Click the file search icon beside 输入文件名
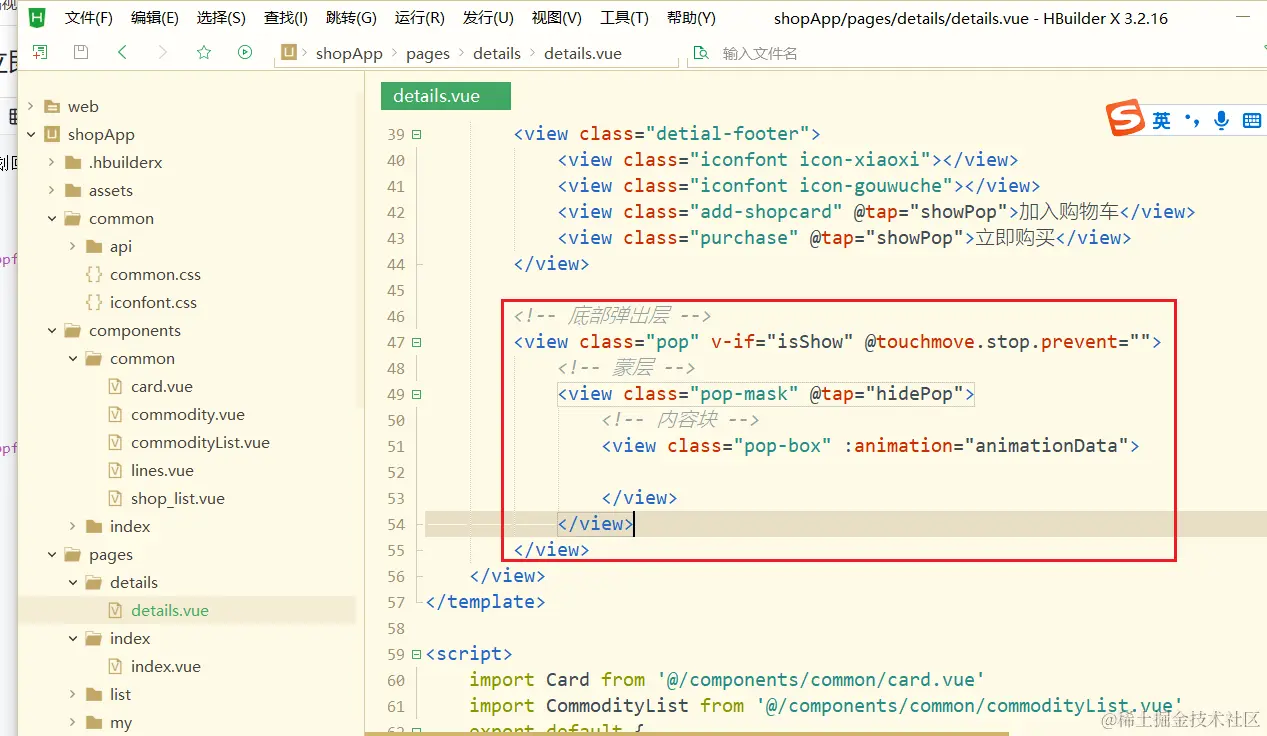This screenshot has height=736, width=1267. (x=701, y=53)
